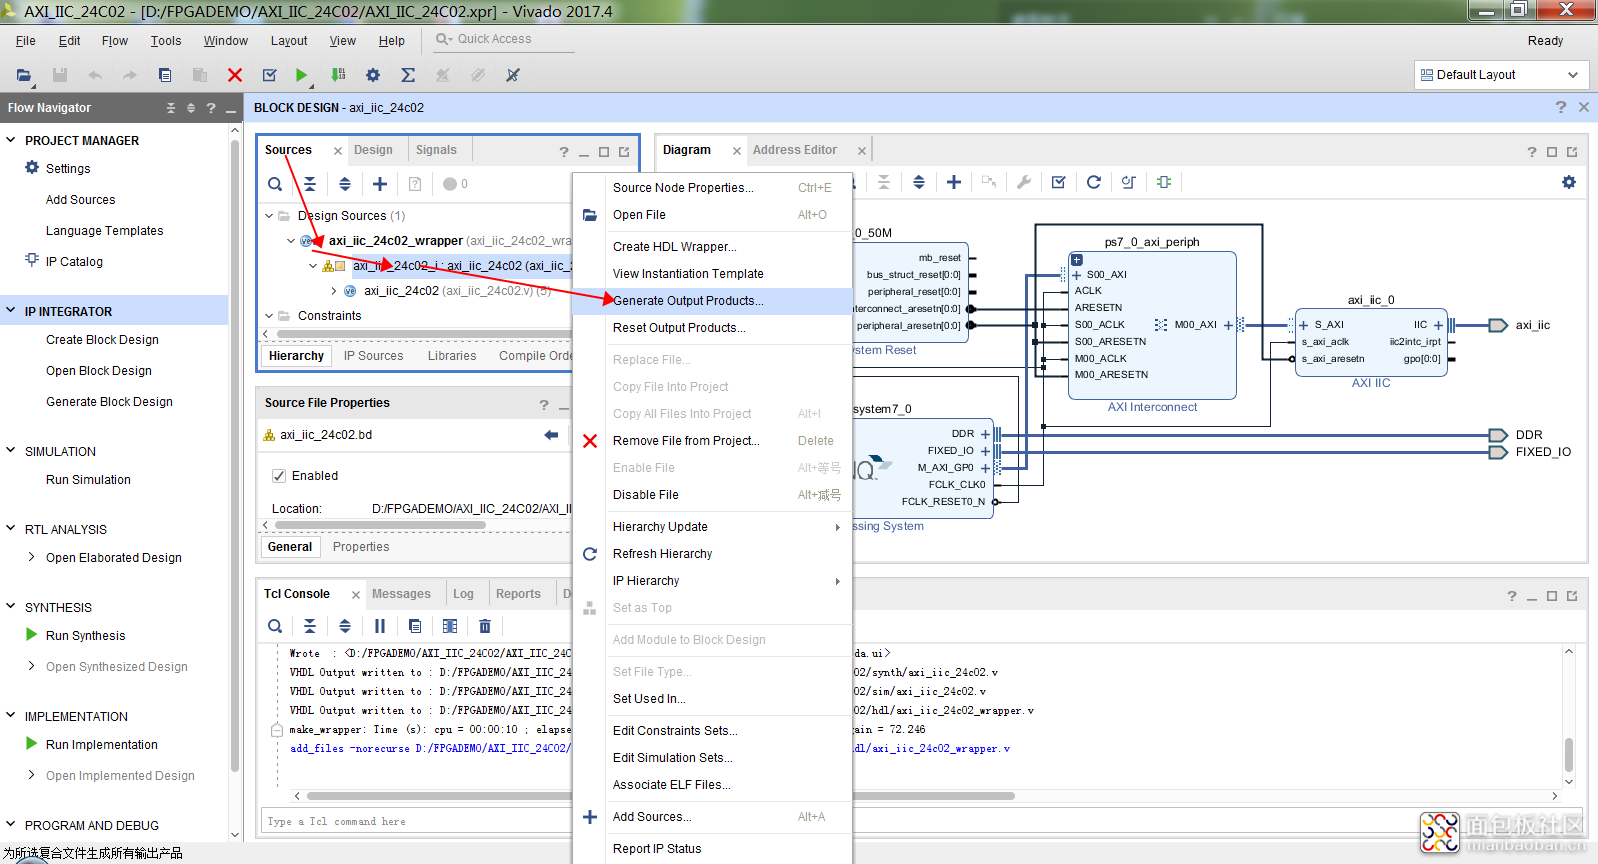Close the Sources tab

pyautogui.click(x=338, y=151)
